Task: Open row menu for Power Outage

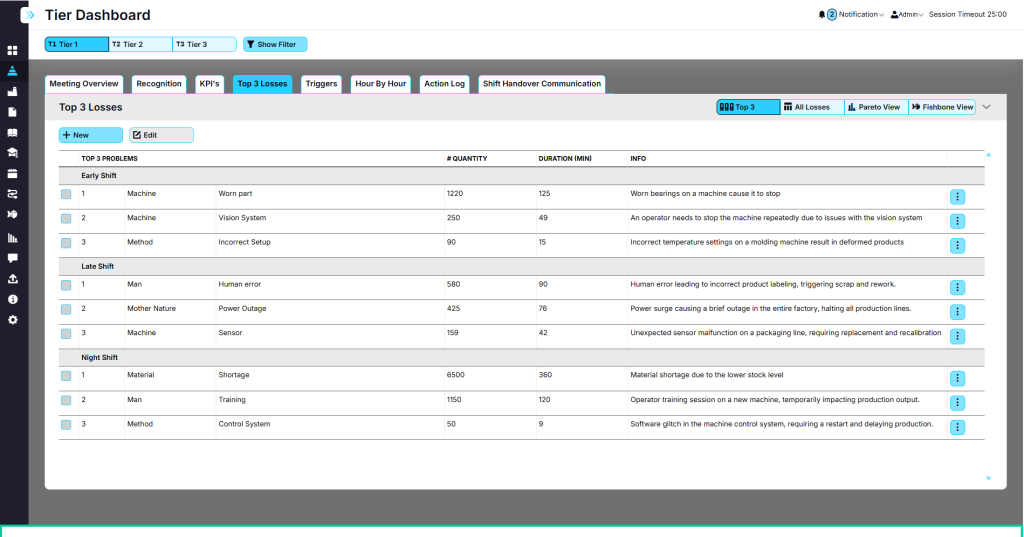Action: 957,312
